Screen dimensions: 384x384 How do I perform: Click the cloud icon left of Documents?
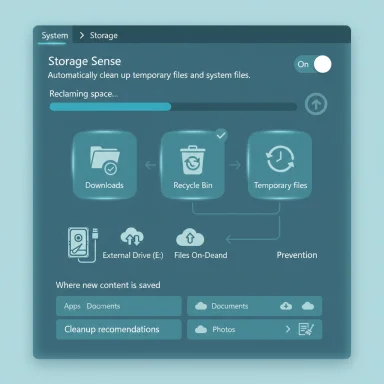click(x=201, y=306)
